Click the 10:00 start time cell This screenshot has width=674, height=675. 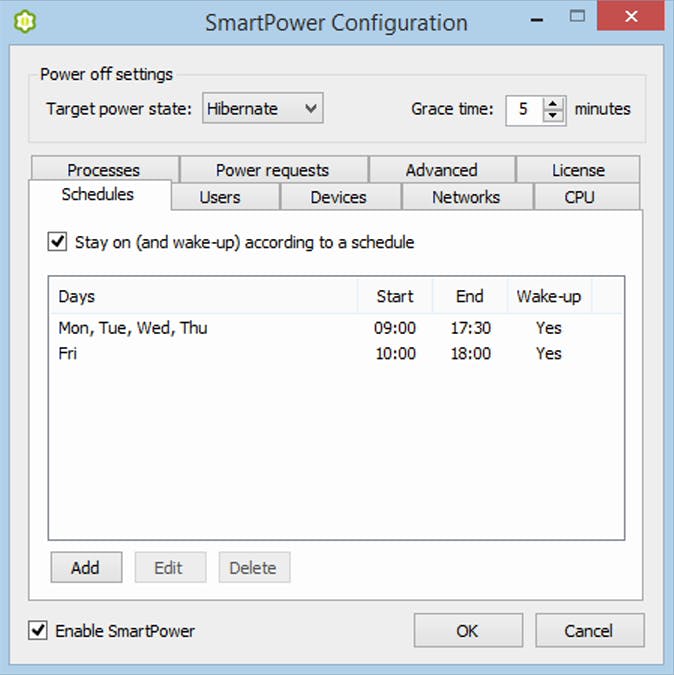coord(396,353)
